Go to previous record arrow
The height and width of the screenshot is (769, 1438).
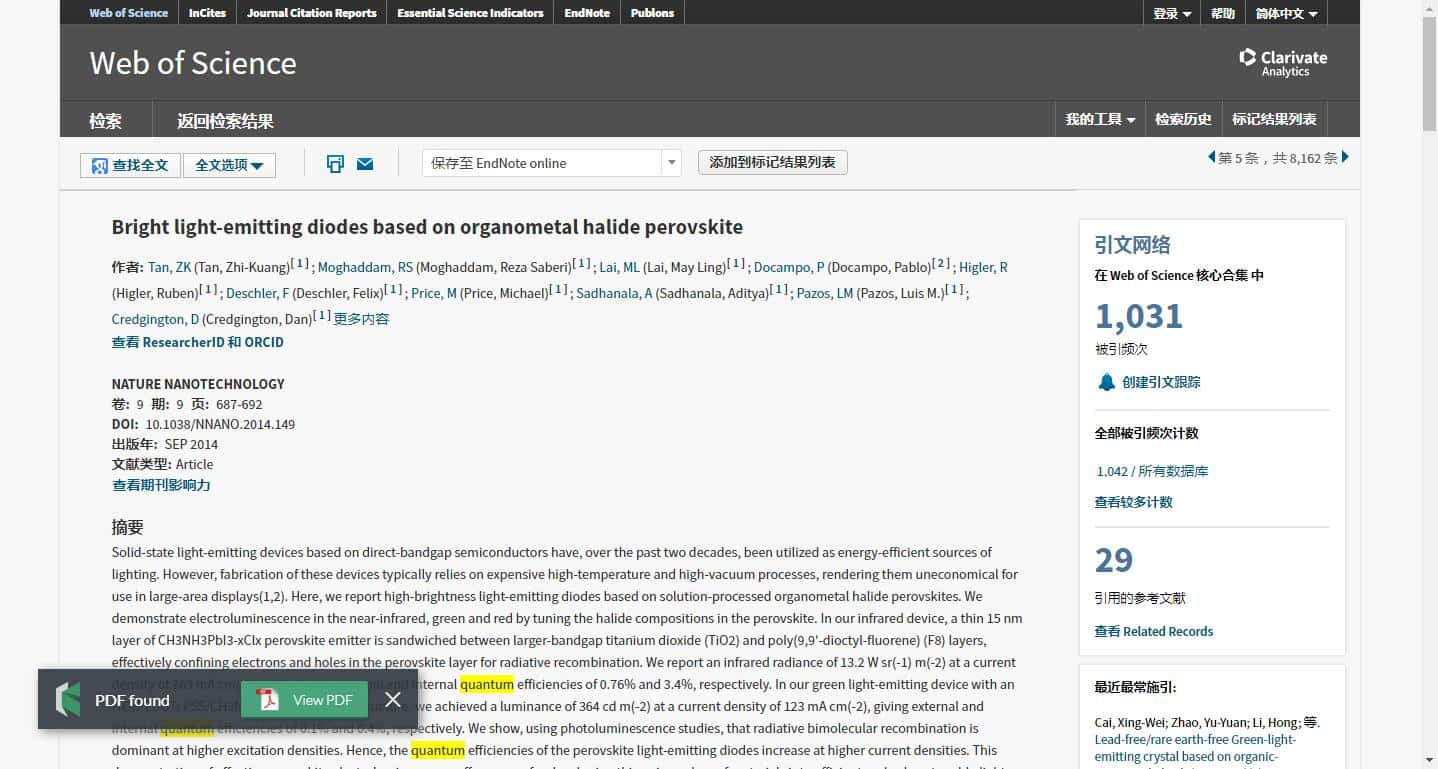(x=1212, y=157)
